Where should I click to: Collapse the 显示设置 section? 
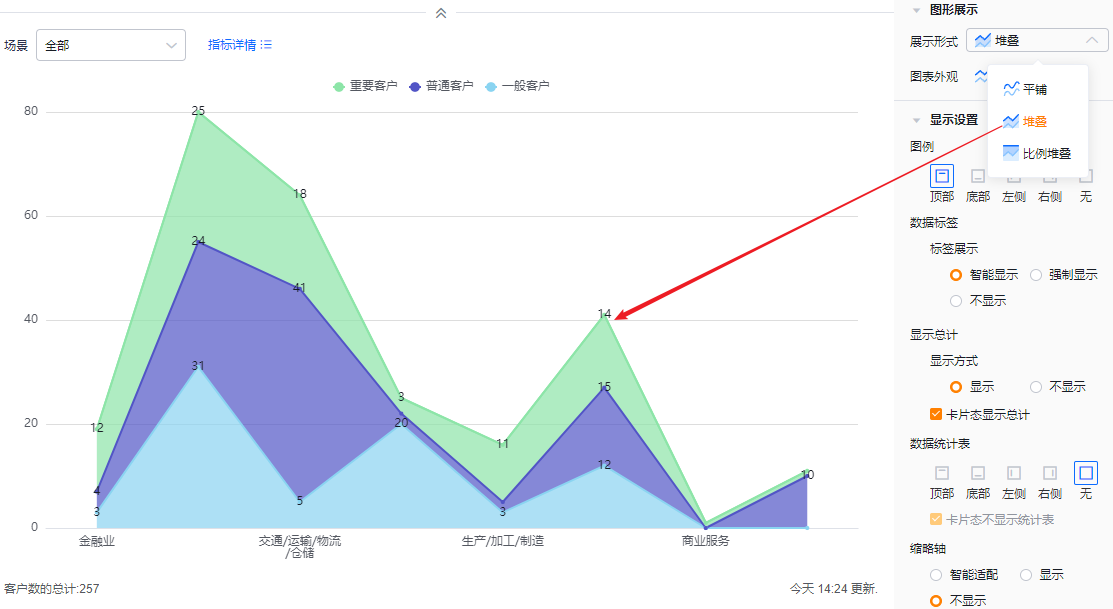coord(916,120)
